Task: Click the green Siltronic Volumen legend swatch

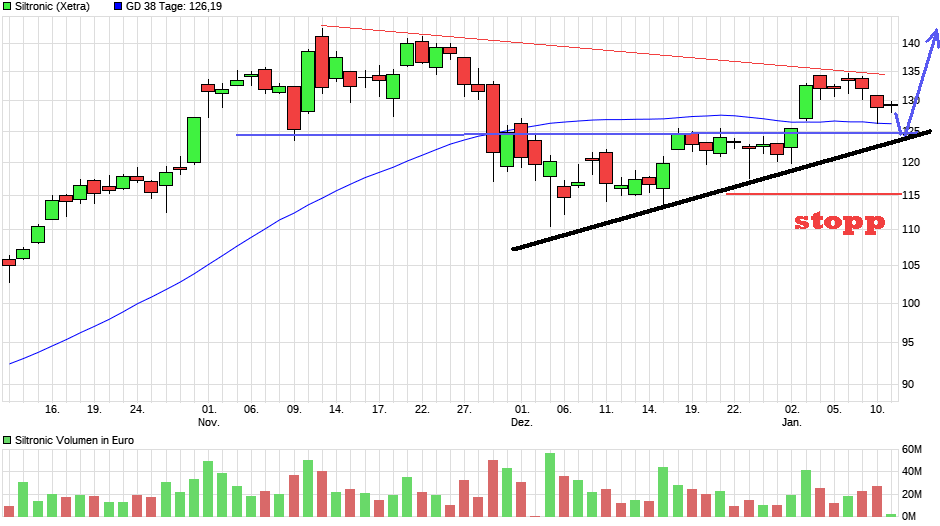Action: (7, 440)
